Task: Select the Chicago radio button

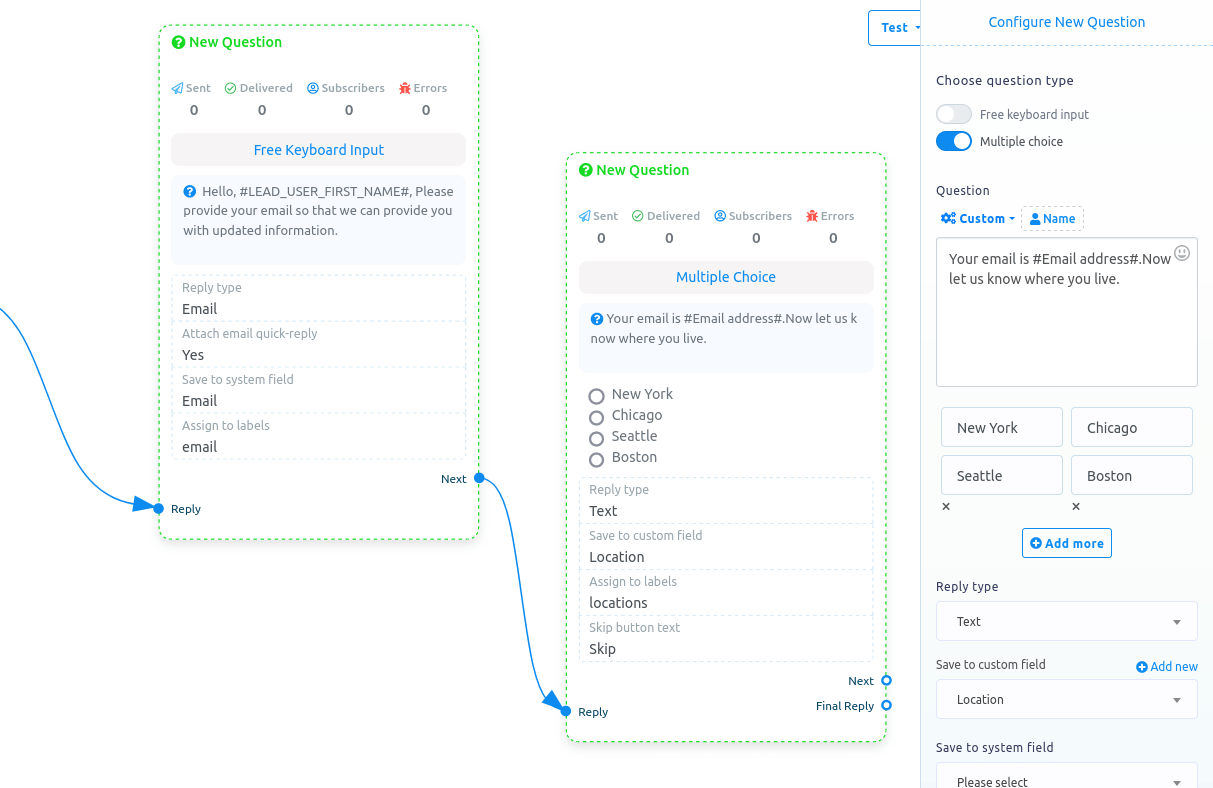Action: point(596,415)
